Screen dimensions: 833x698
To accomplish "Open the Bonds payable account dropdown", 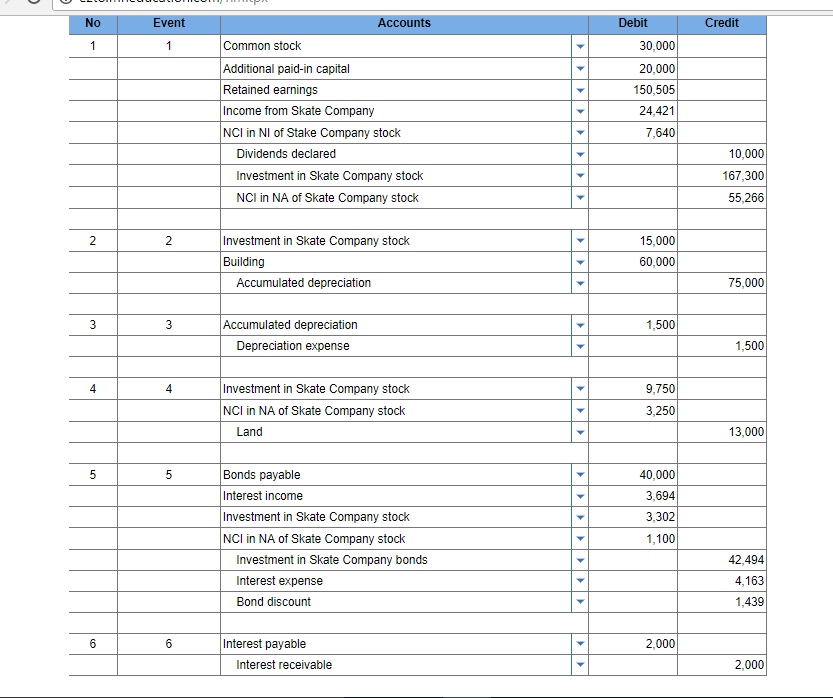I will click(x=580, y=474).
